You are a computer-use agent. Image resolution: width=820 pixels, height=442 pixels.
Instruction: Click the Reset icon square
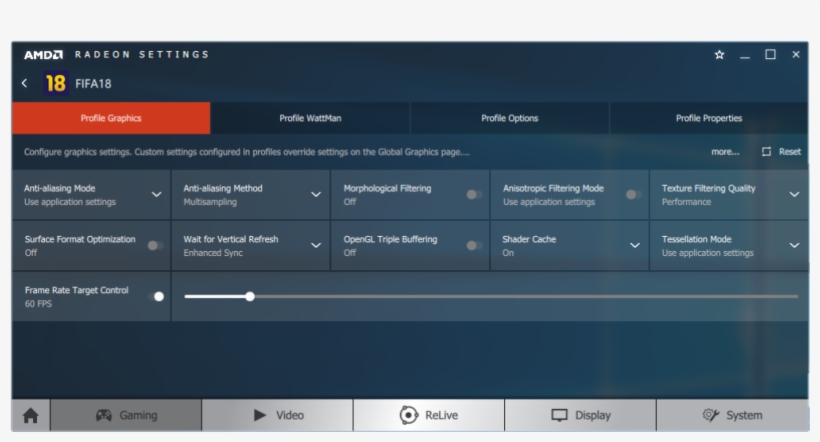[x=766, y=152]
